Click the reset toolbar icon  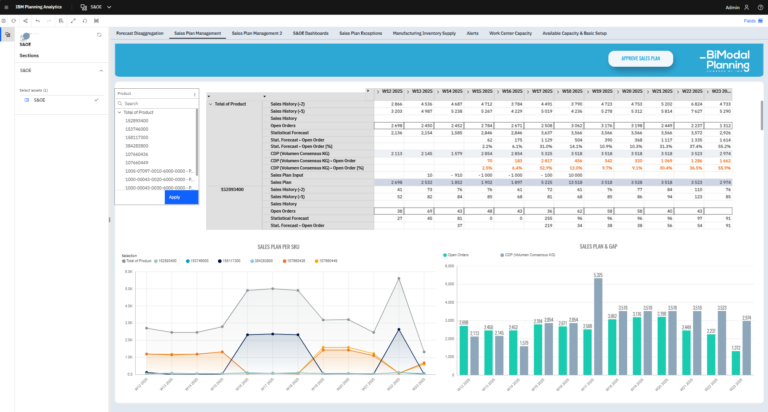coord(85,21)
